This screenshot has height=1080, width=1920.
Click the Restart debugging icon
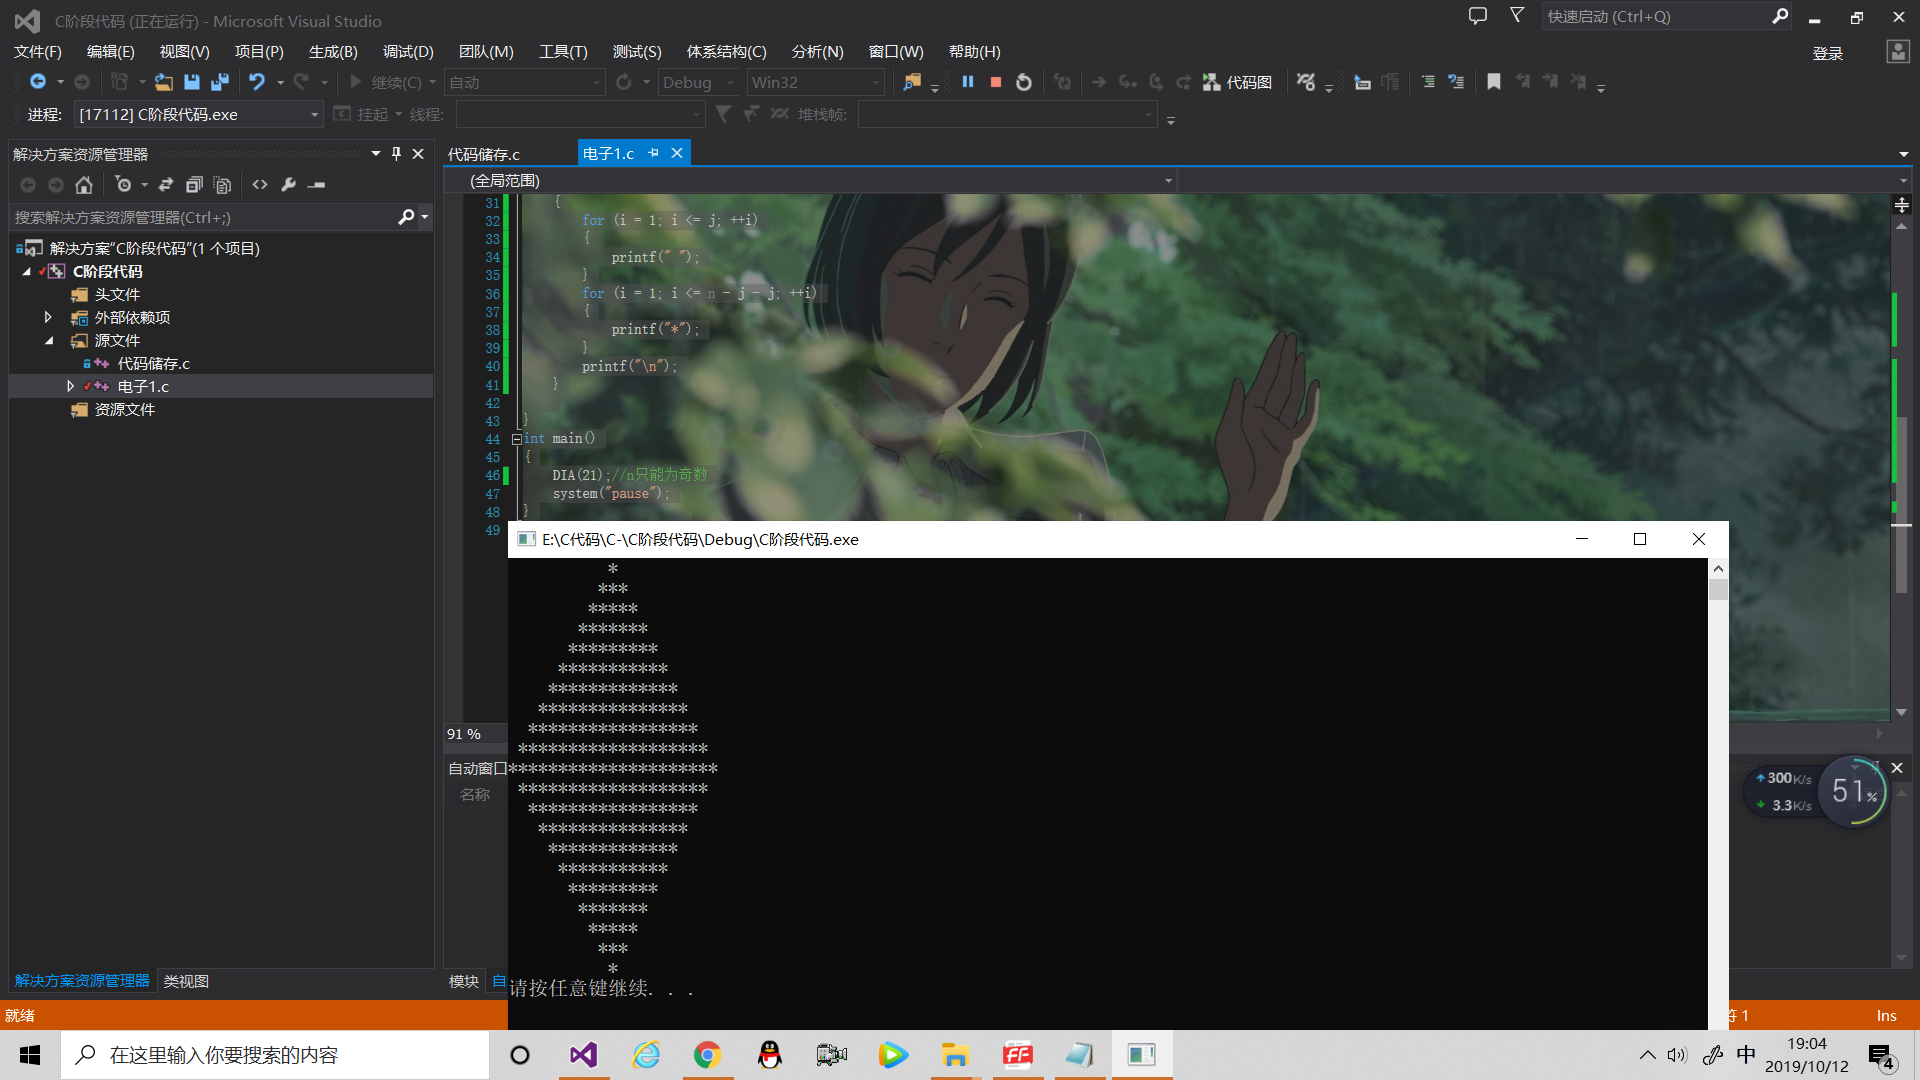[x=1024, y=82]
